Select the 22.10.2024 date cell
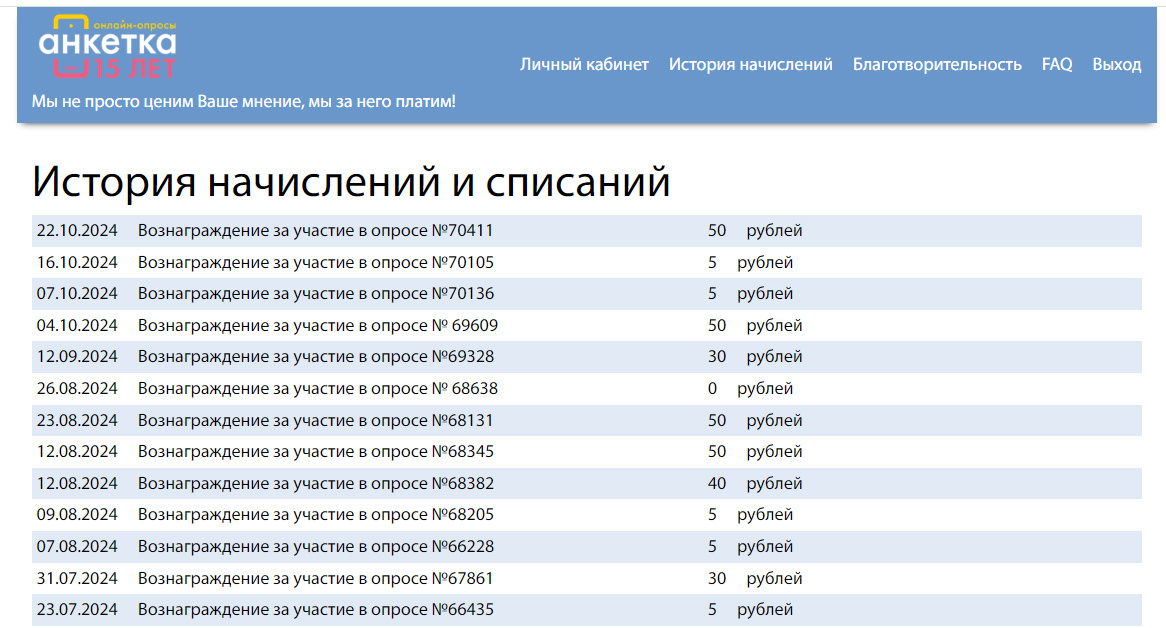This screenshot has width=1166, height=628. [x=76, y=230]
